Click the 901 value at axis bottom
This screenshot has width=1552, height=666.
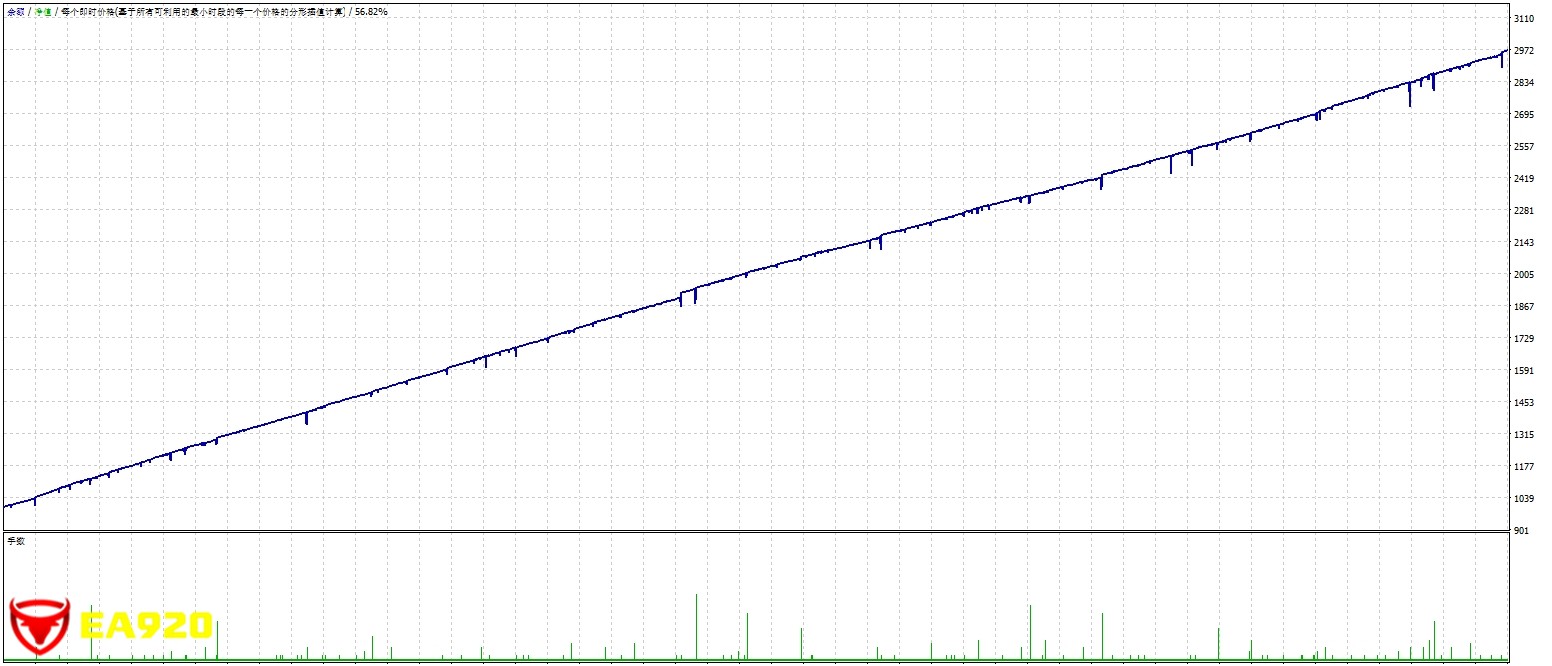coord(1522,531)
